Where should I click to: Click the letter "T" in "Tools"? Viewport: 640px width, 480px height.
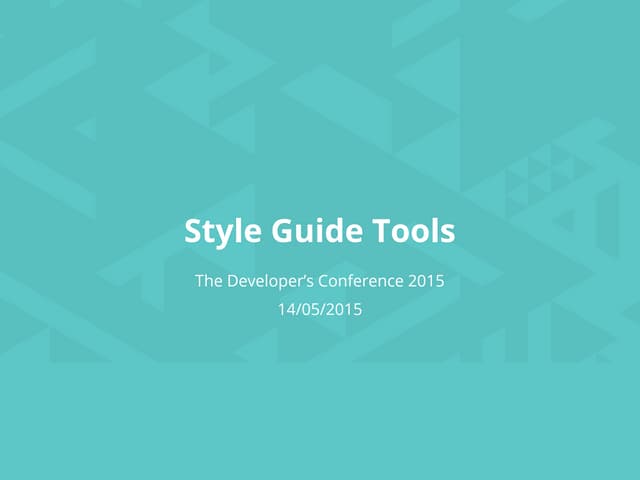[x=380, y=231]
